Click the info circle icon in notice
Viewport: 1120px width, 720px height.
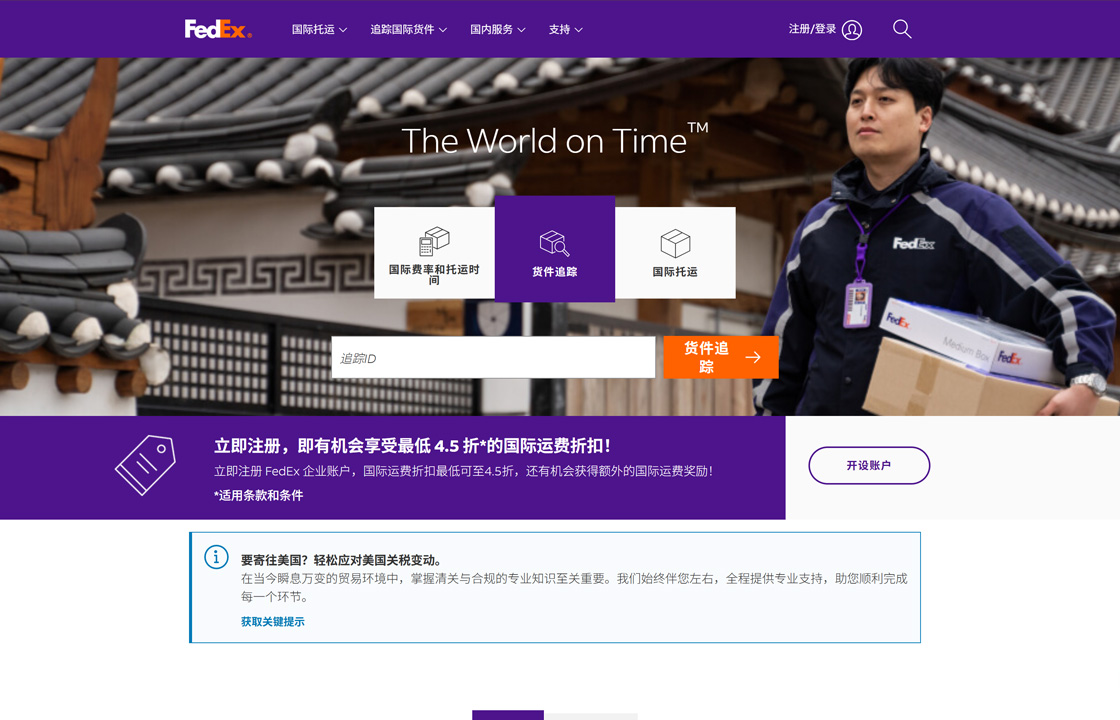(x=216, y=556)
